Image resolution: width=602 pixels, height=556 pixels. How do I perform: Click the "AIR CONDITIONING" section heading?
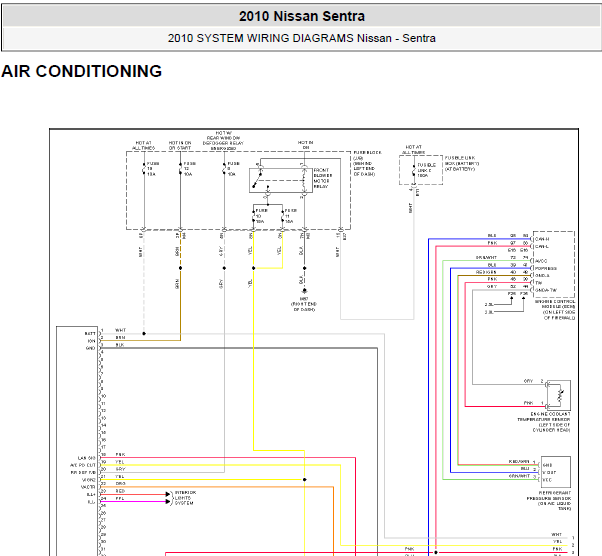pyautogui.click(x=81, y=71)
